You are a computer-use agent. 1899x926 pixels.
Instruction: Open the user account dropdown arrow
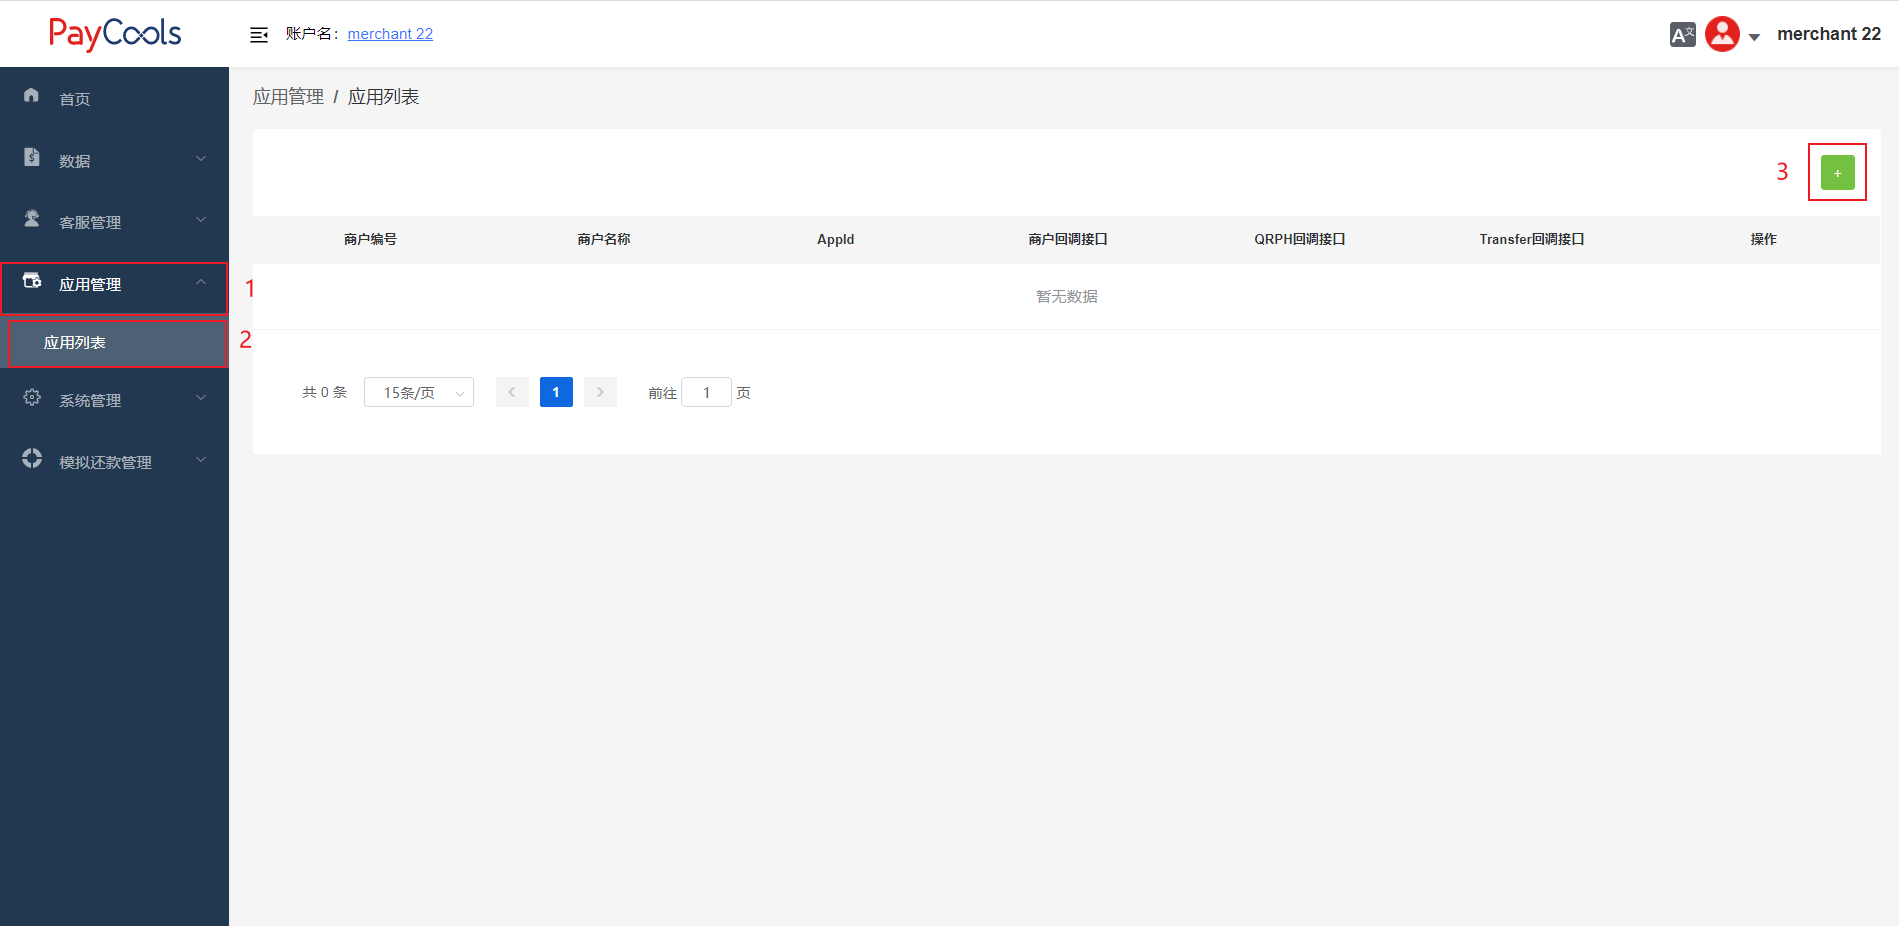(1754, 37)
